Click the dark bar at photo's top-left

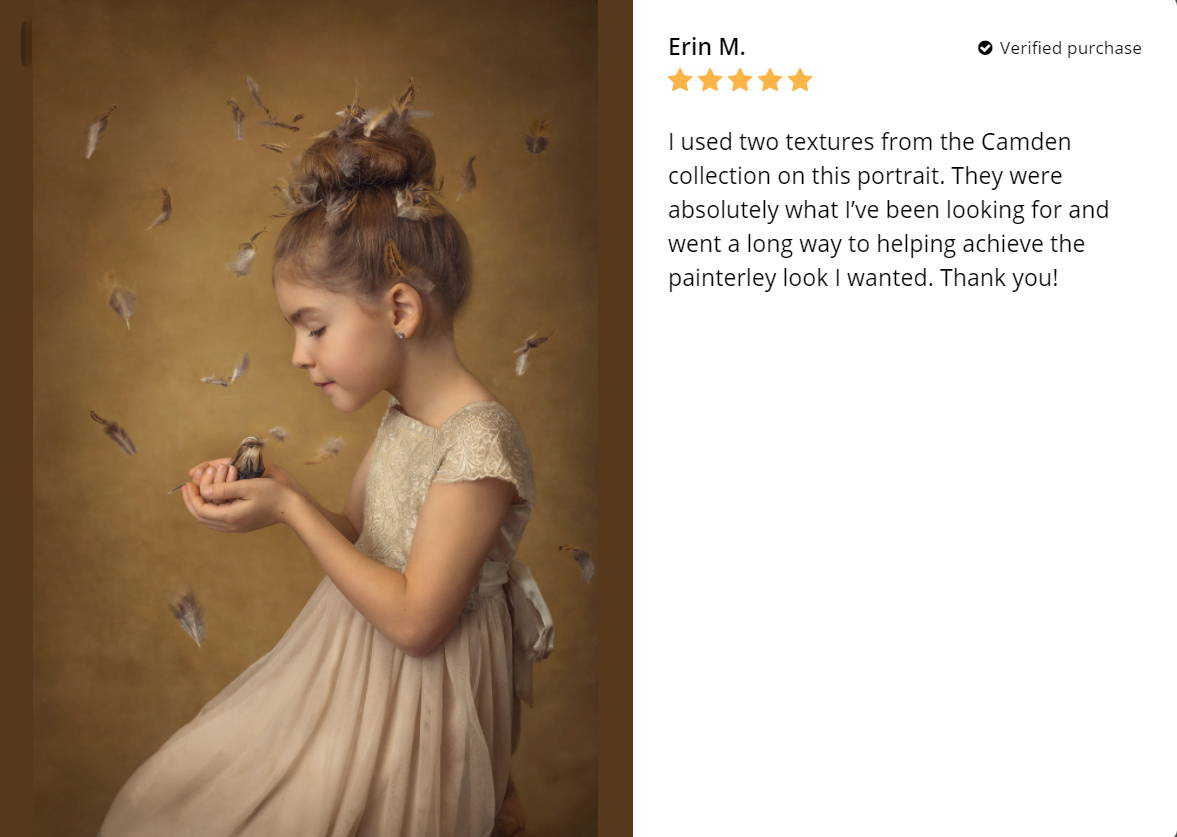(x=26, y=44)
